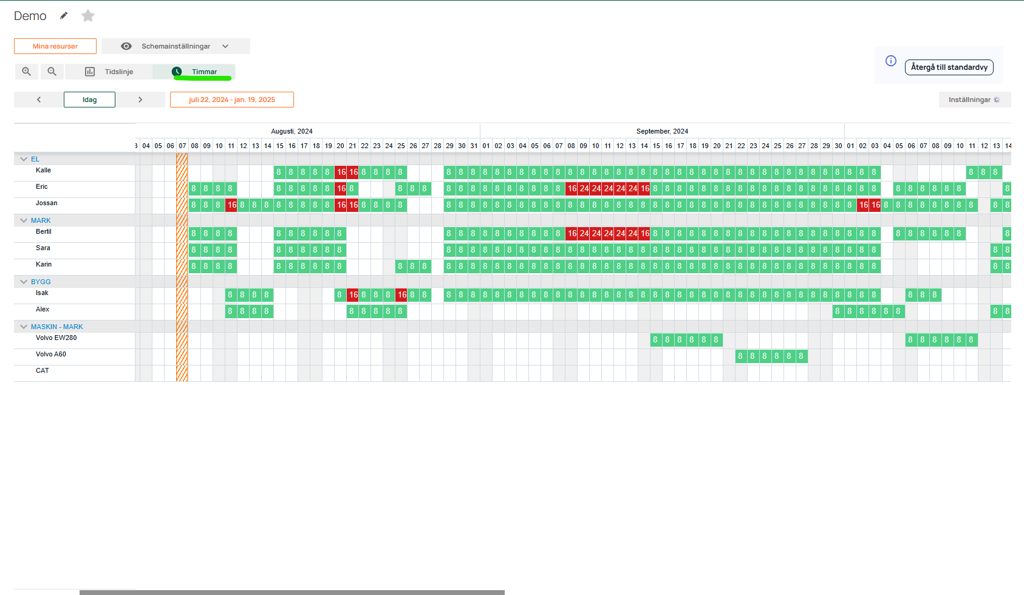
Task: Open the date range field juli 22, 2024
Action: tap(231, 100)
